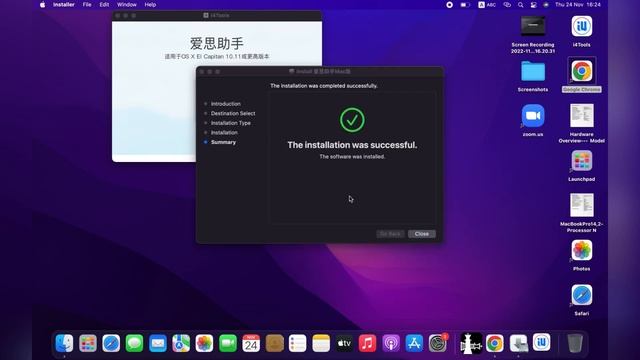Click the 爱思助手 title in i4Tools window
The width and height of the screenshot is (640, 360).
click(x=217, y=43)
